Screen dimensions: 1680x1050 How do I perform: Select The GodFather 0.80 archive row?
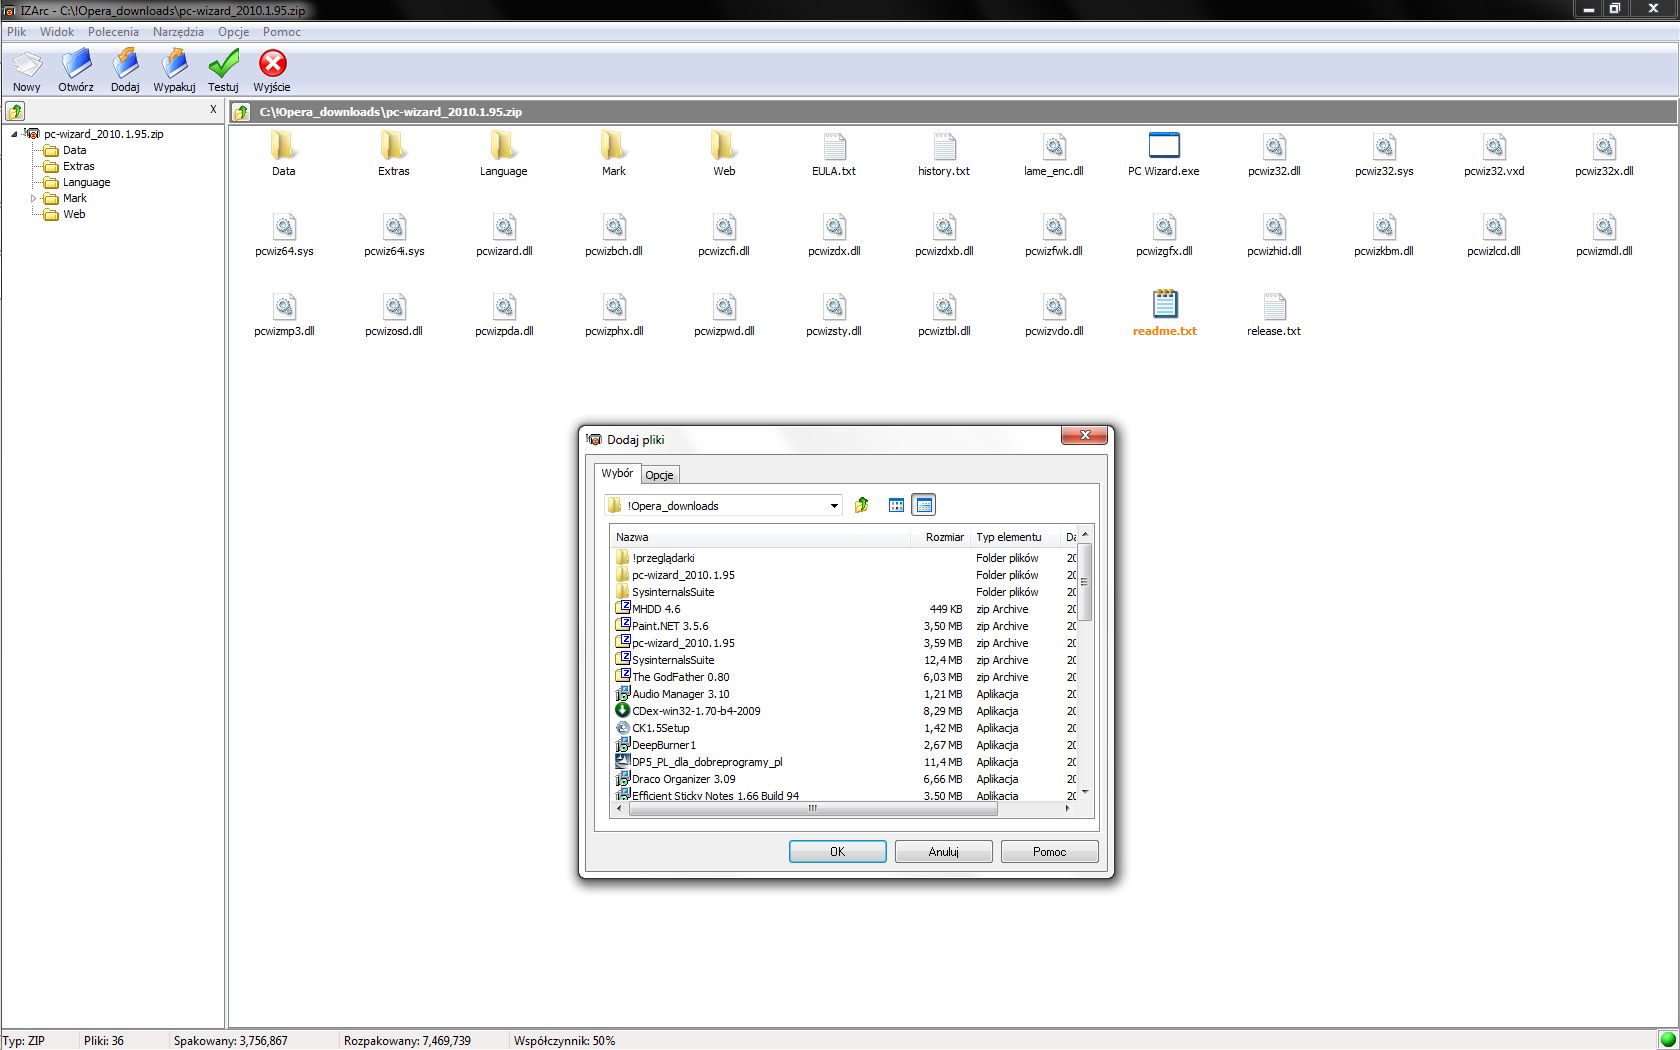[x=844, y=677]
